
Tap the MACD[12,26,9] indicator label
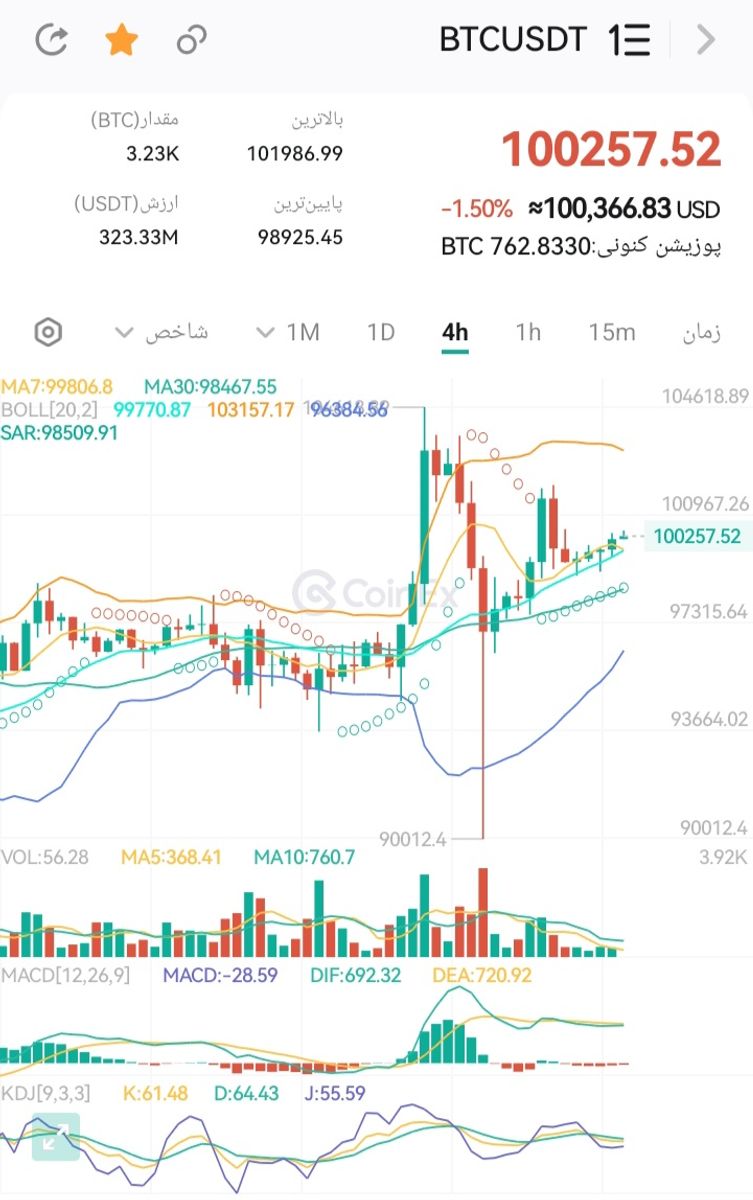[66, 975]
